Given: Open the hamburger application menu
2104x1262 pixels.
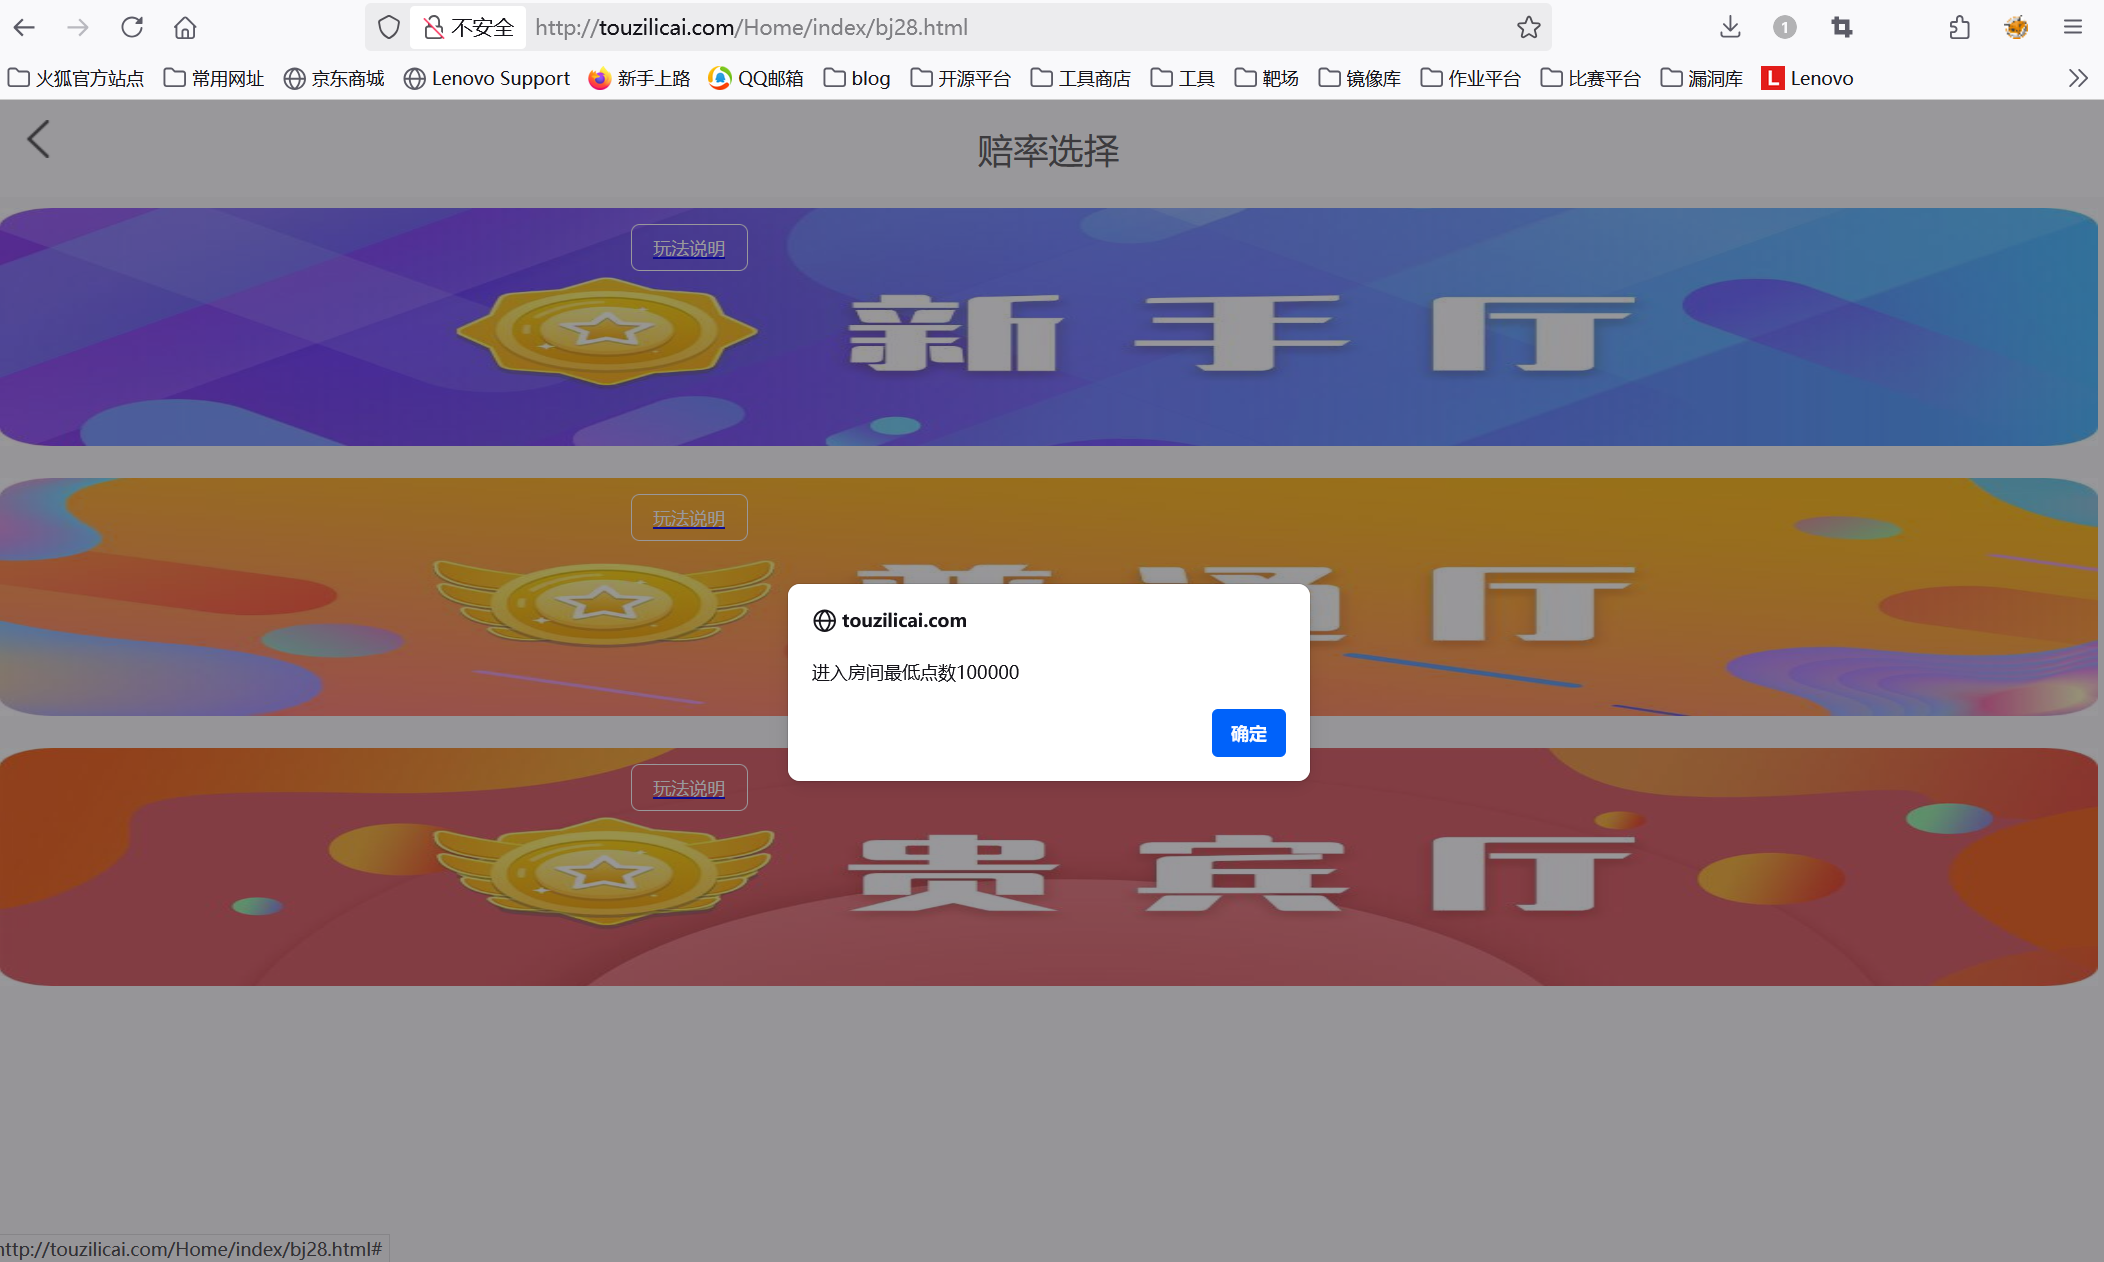Looking at the screenshot, I should pos(2072,27).
